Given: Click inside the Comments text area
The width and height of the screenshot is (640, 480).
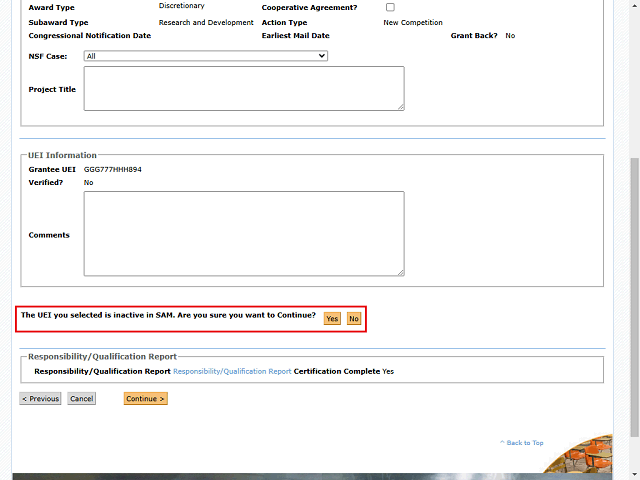Looking at the screenshot, I should click(x=244, y=233).
